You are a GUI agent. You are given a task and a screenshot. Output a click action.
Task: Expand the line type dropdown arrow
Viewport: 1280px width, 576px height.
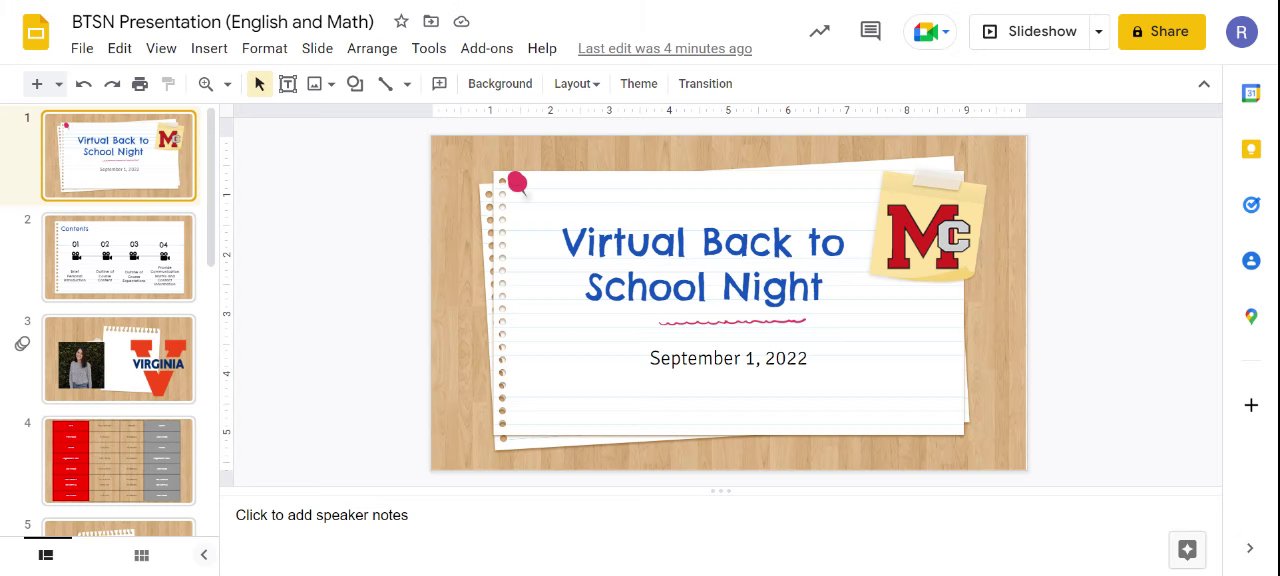[x=407, y=84]
